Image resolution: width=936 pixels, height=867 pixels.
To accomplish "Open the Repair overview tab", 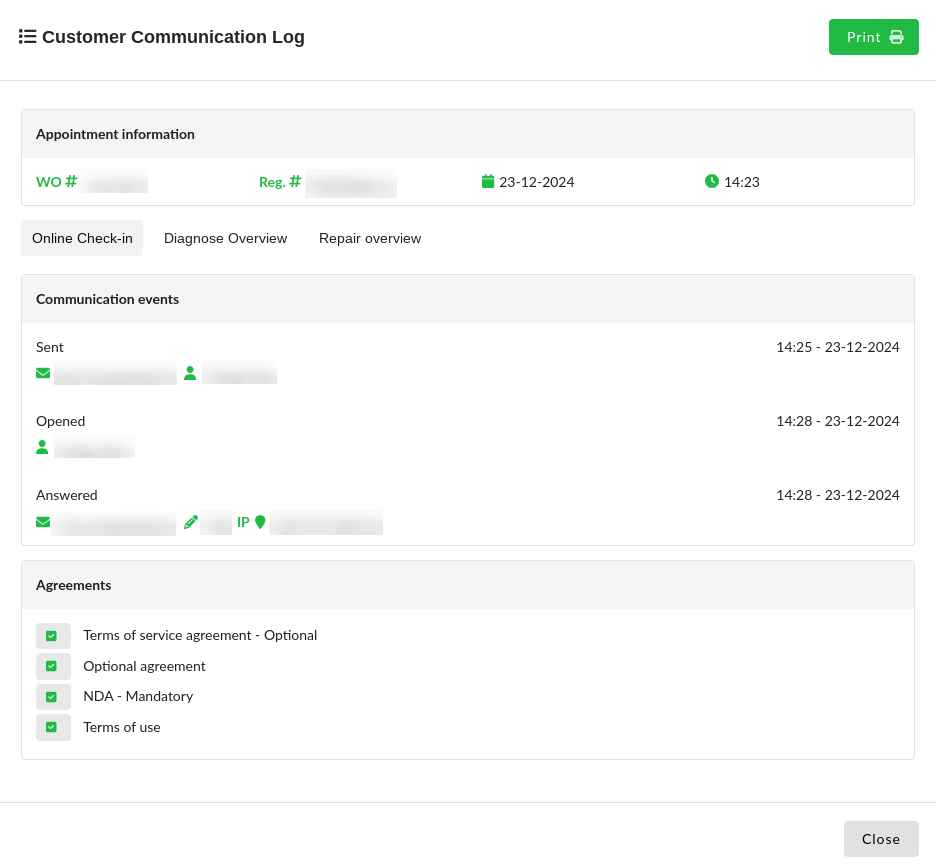I will 370,238.
